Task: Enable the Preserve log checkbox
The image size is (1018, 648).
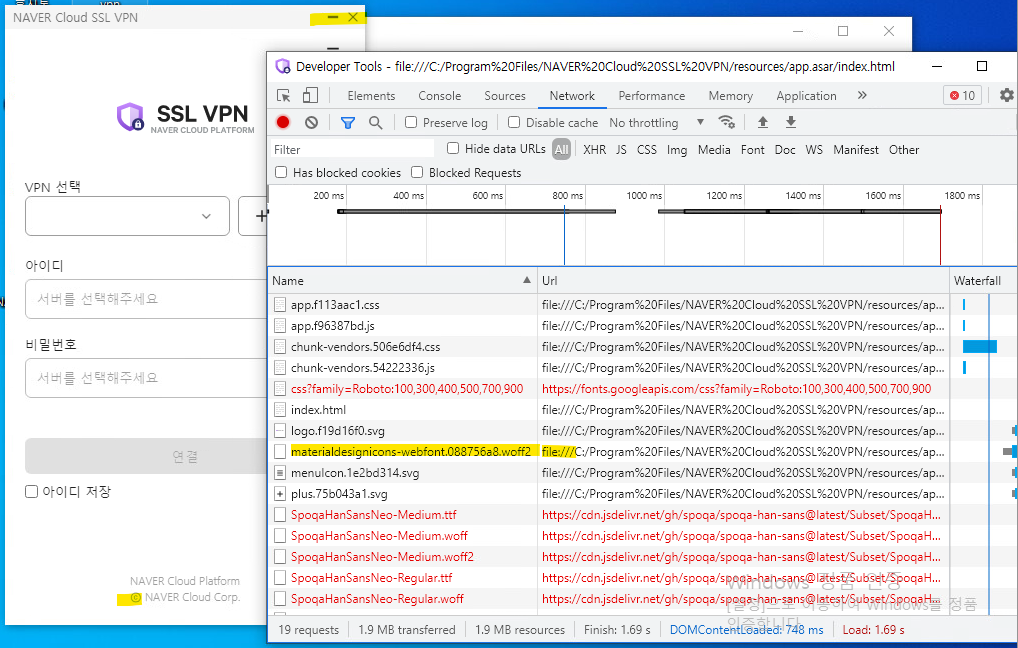Action: 411,123
